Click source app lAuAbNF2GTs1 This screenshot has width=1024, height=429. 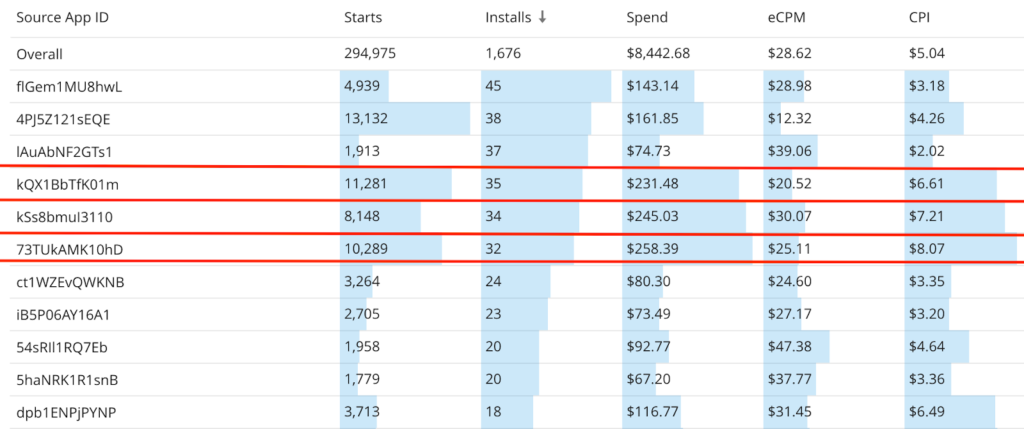coord(63,151)
